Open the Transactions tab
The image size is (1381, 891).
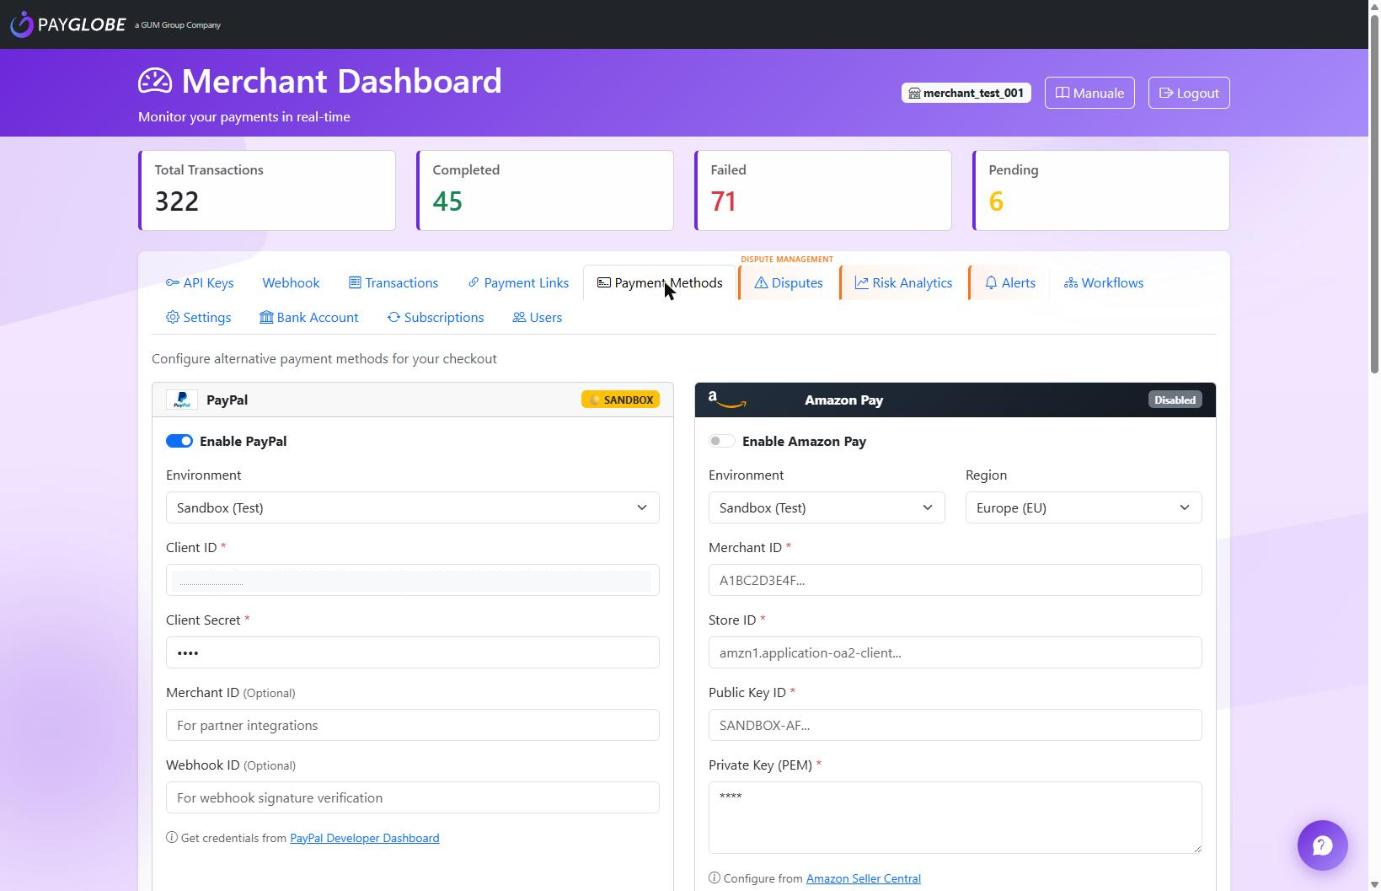(393, 283)
